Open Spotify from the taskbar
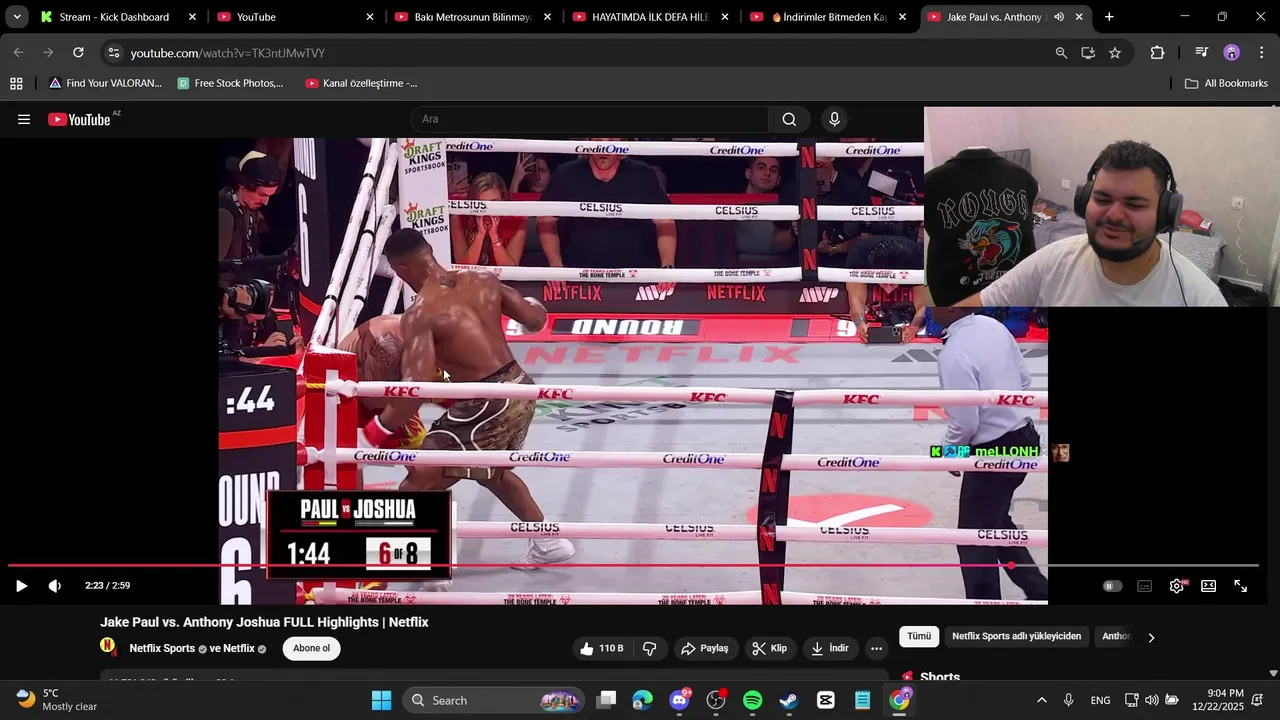 tap(752, 700)
